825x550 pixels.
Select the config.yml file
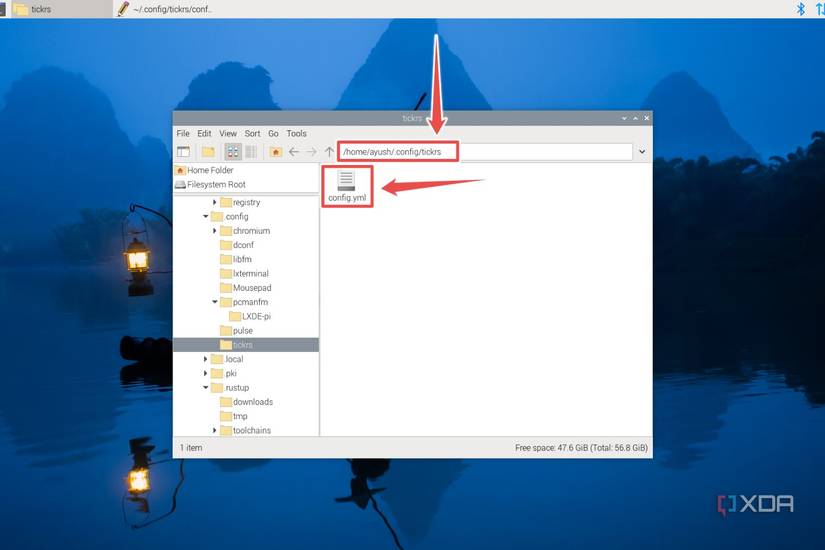[347, 186]
